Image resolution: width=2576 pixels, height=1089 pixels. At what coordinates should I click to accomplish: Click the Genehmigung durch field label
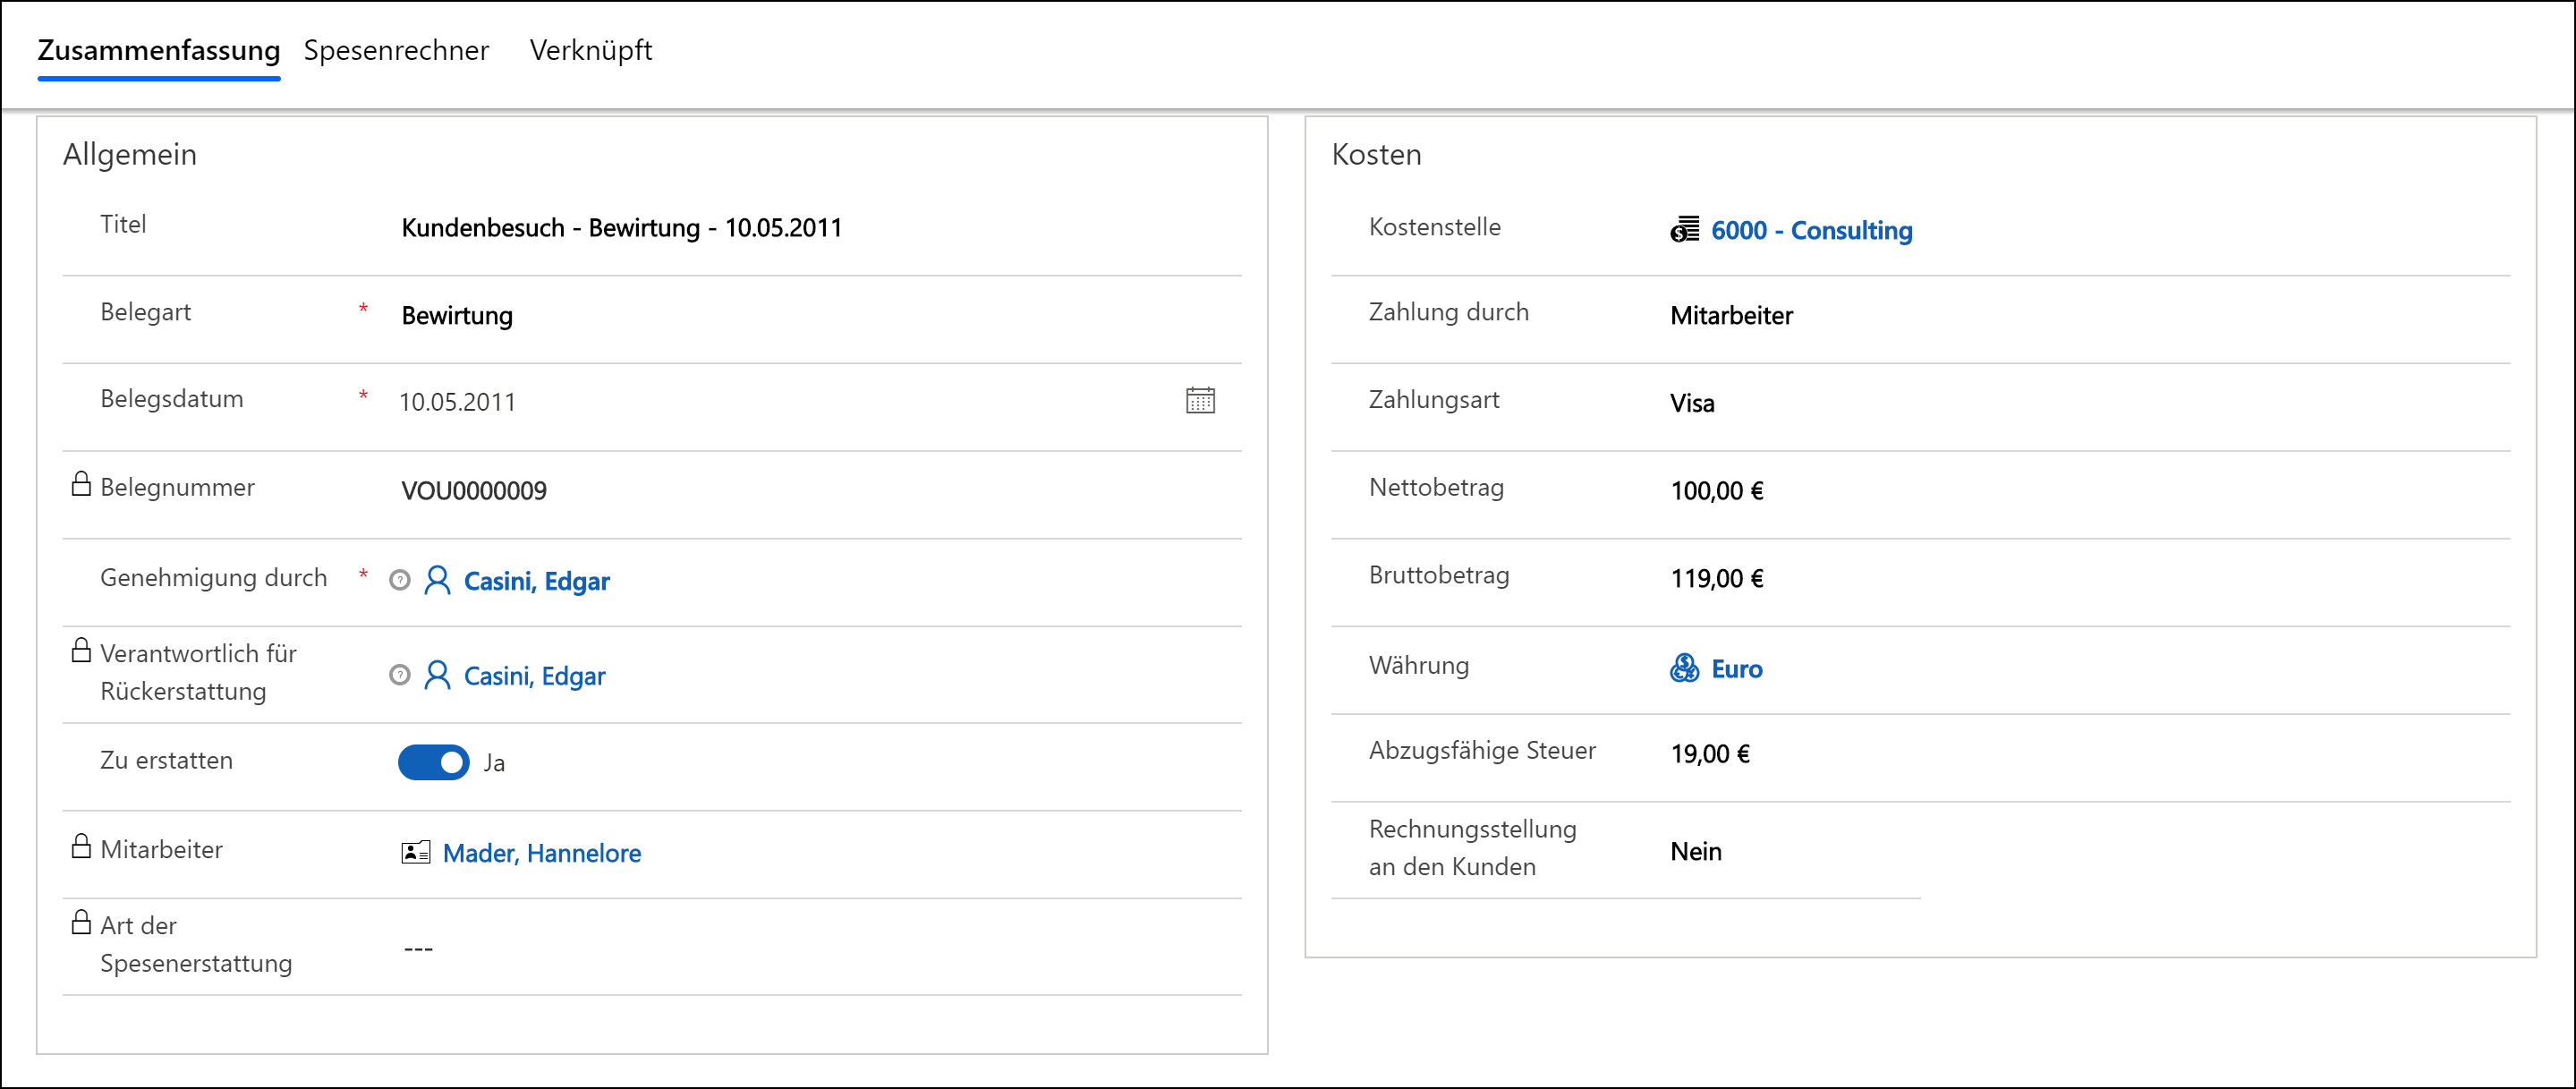point(214,577)
